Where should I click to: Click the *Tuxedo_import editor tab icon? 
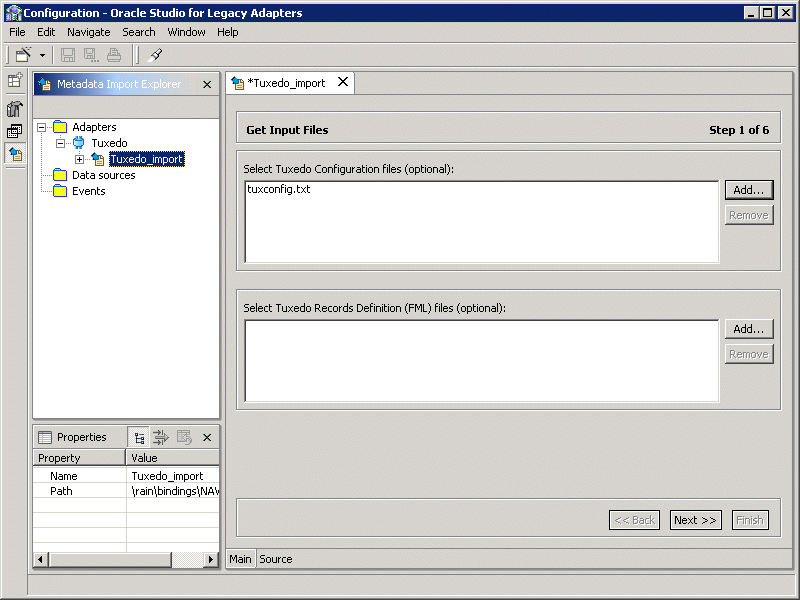coord(237,83)
